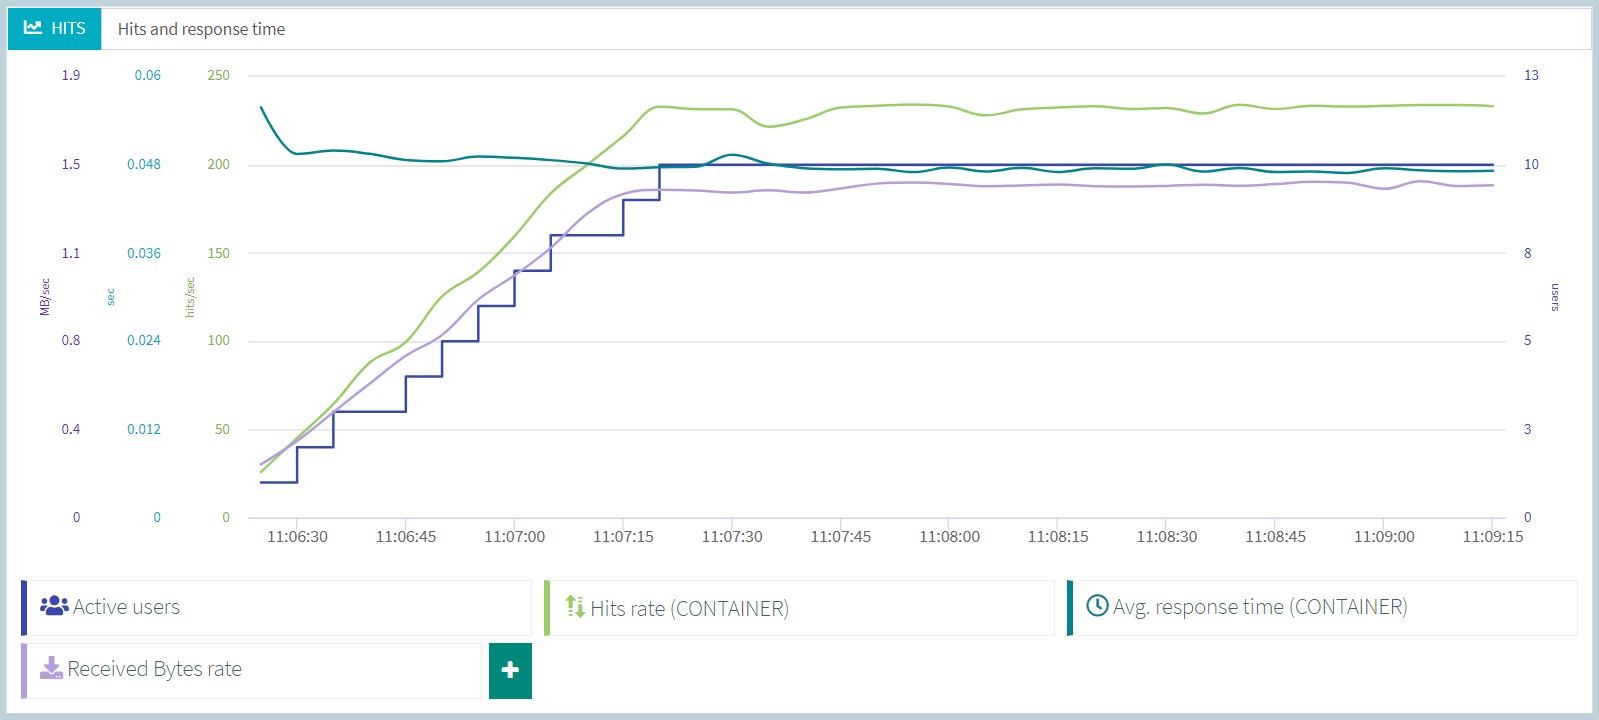Click the Active users group icon

[x=54, y=606]
